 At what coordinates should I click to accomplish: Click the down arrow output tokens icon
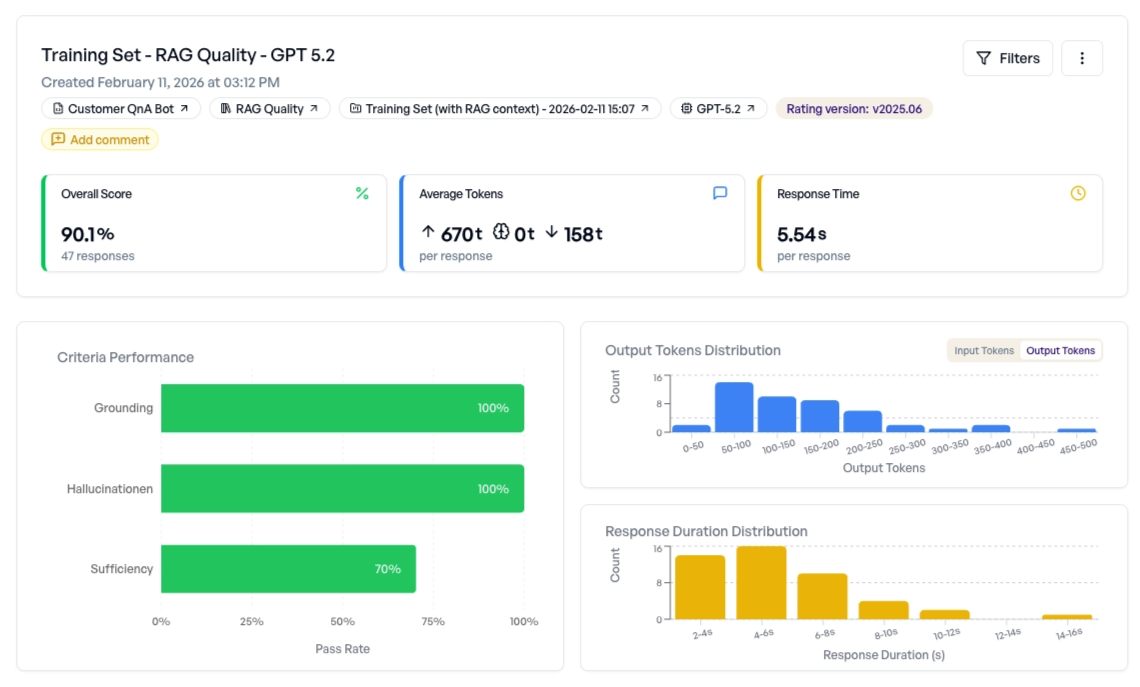[552, 233]
